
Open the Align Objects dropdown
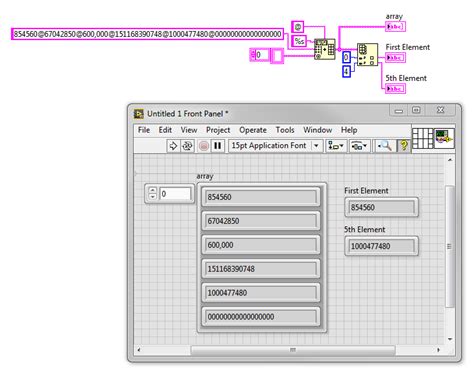tap(335, 146)
